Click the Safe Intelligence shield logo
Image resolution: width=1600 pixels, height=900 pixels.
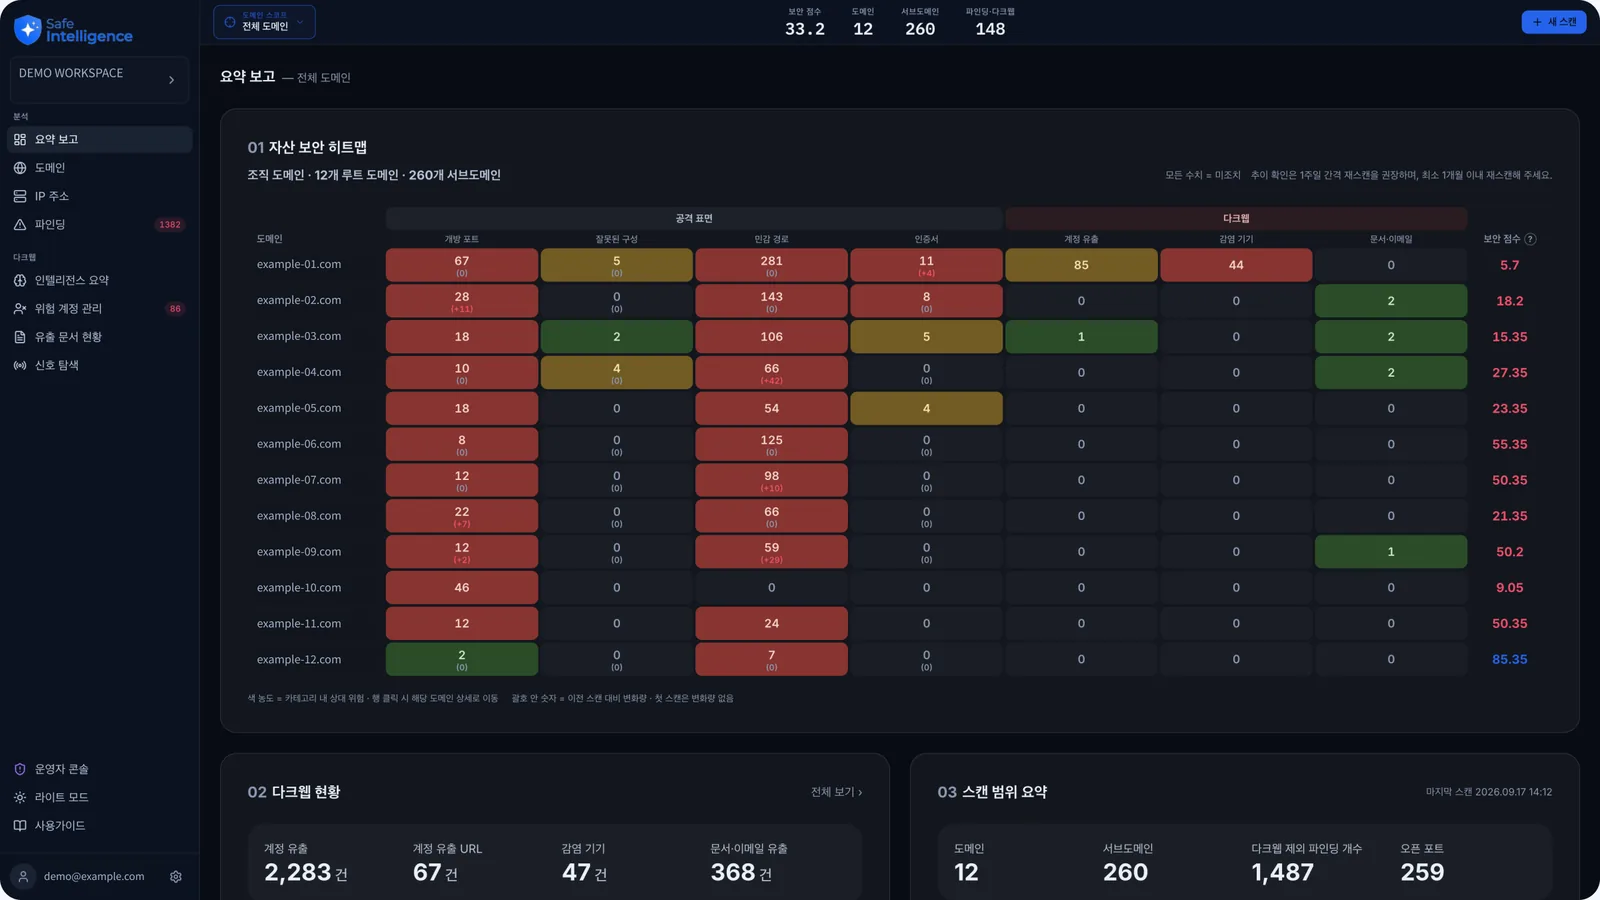(27, 30)
